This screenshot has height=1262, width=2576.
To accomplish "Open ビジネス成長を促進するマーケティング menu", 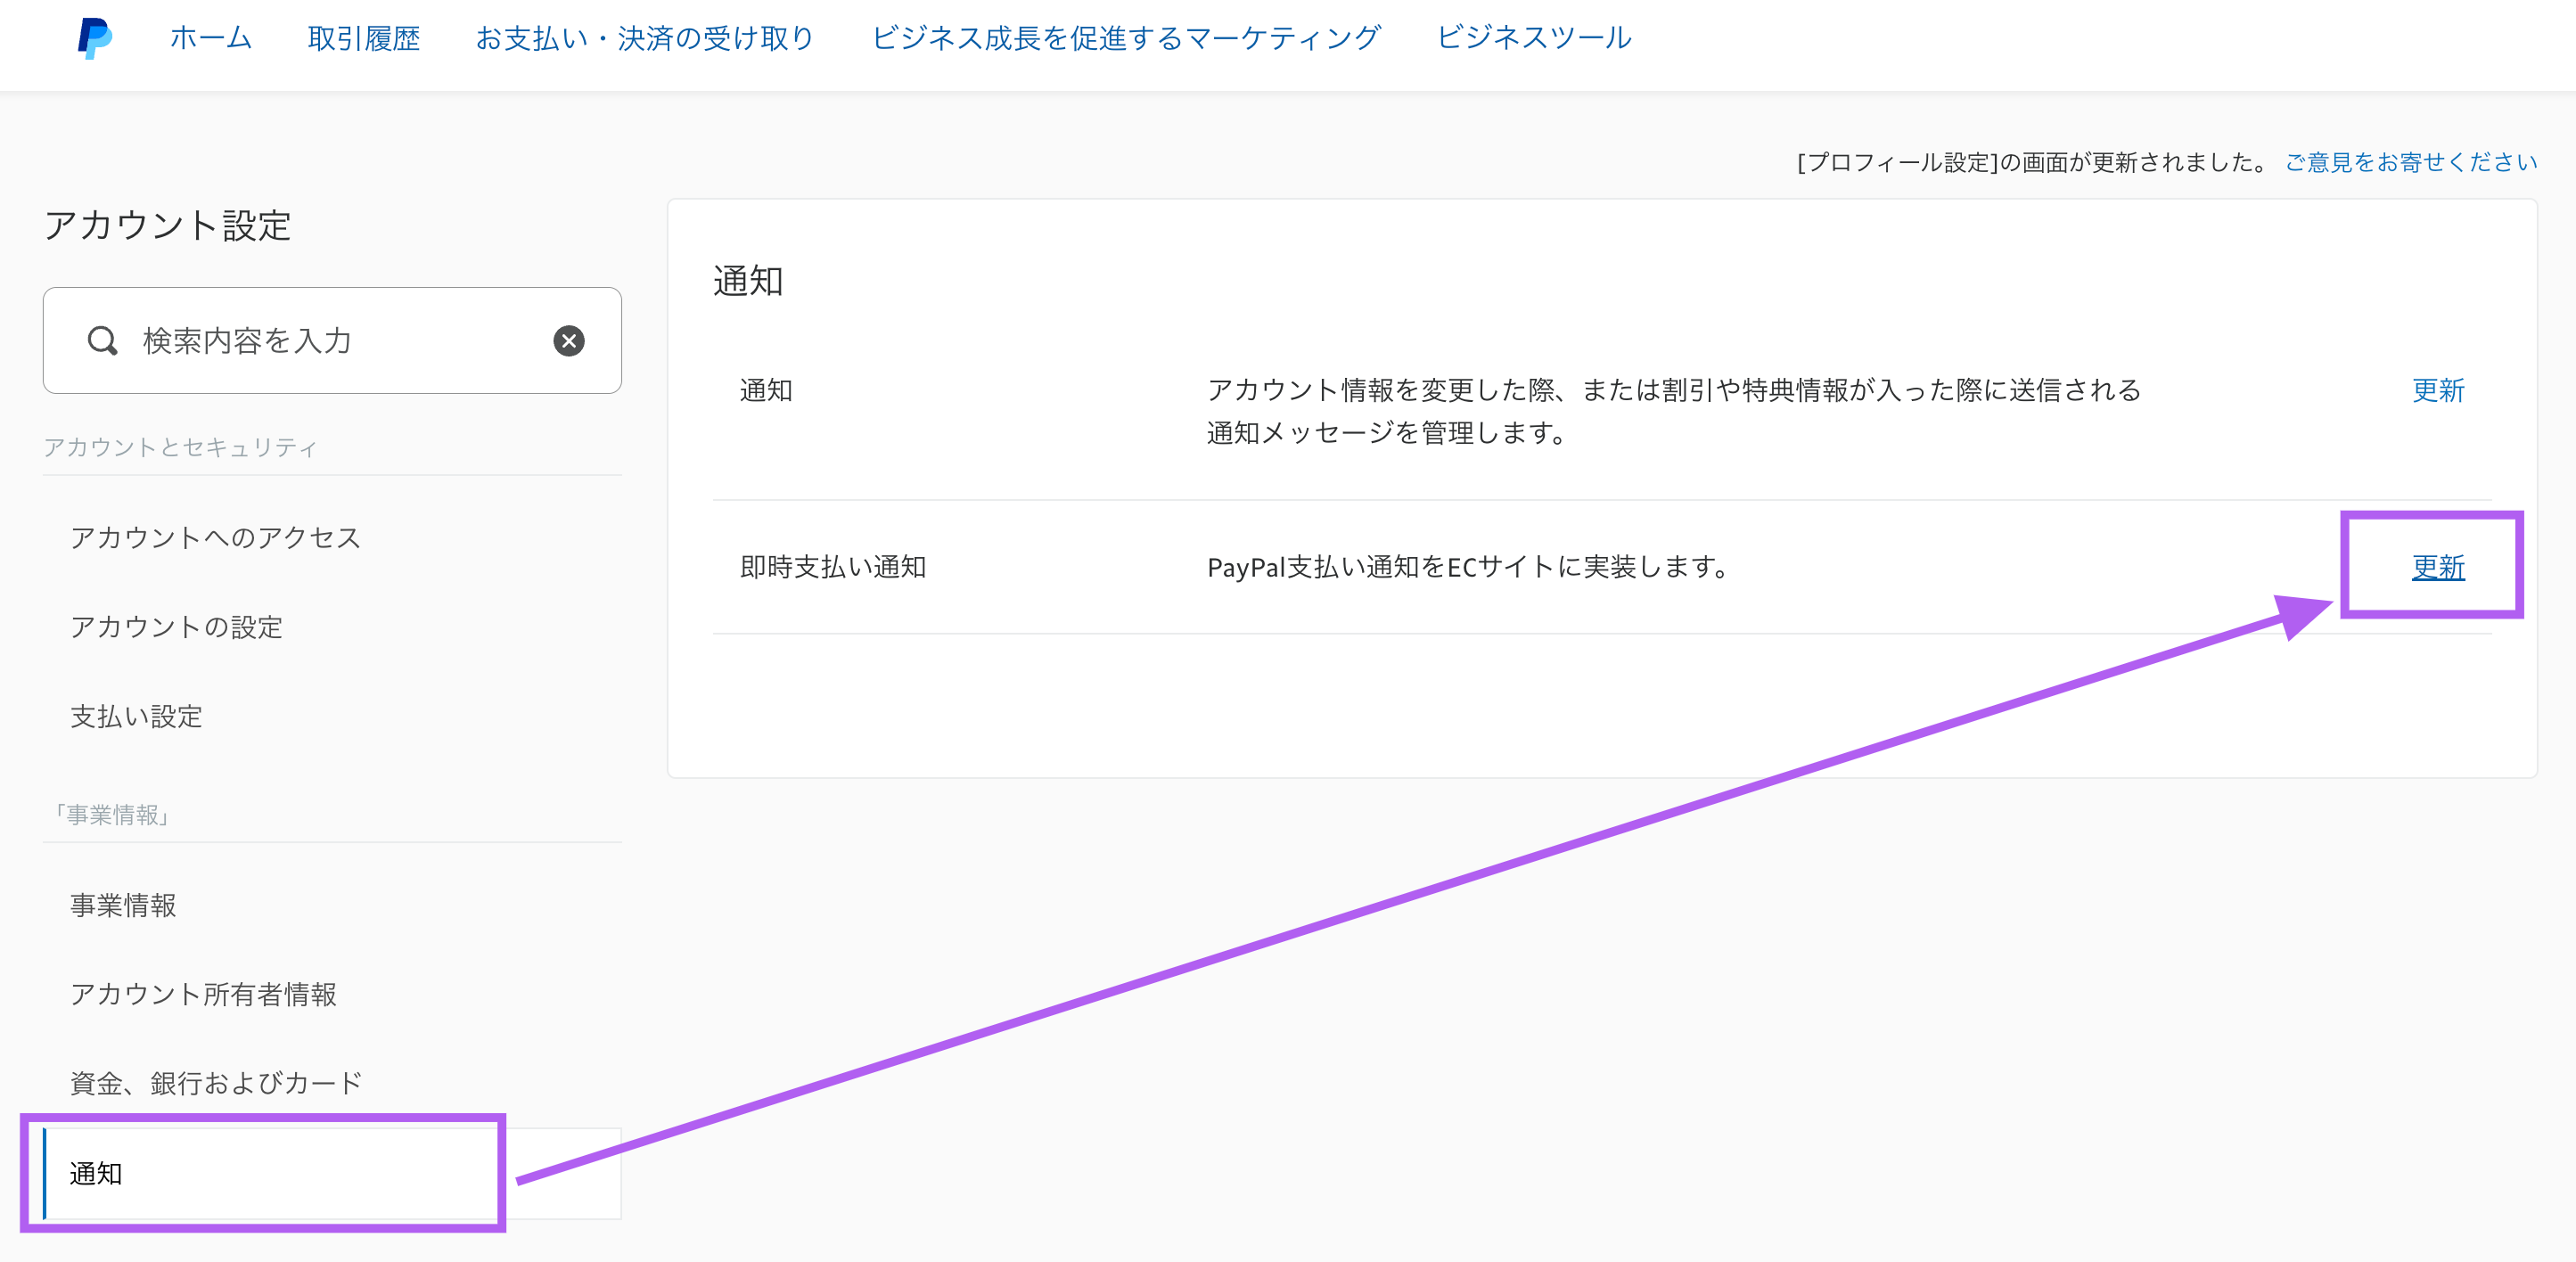I will click(1126, 38).
